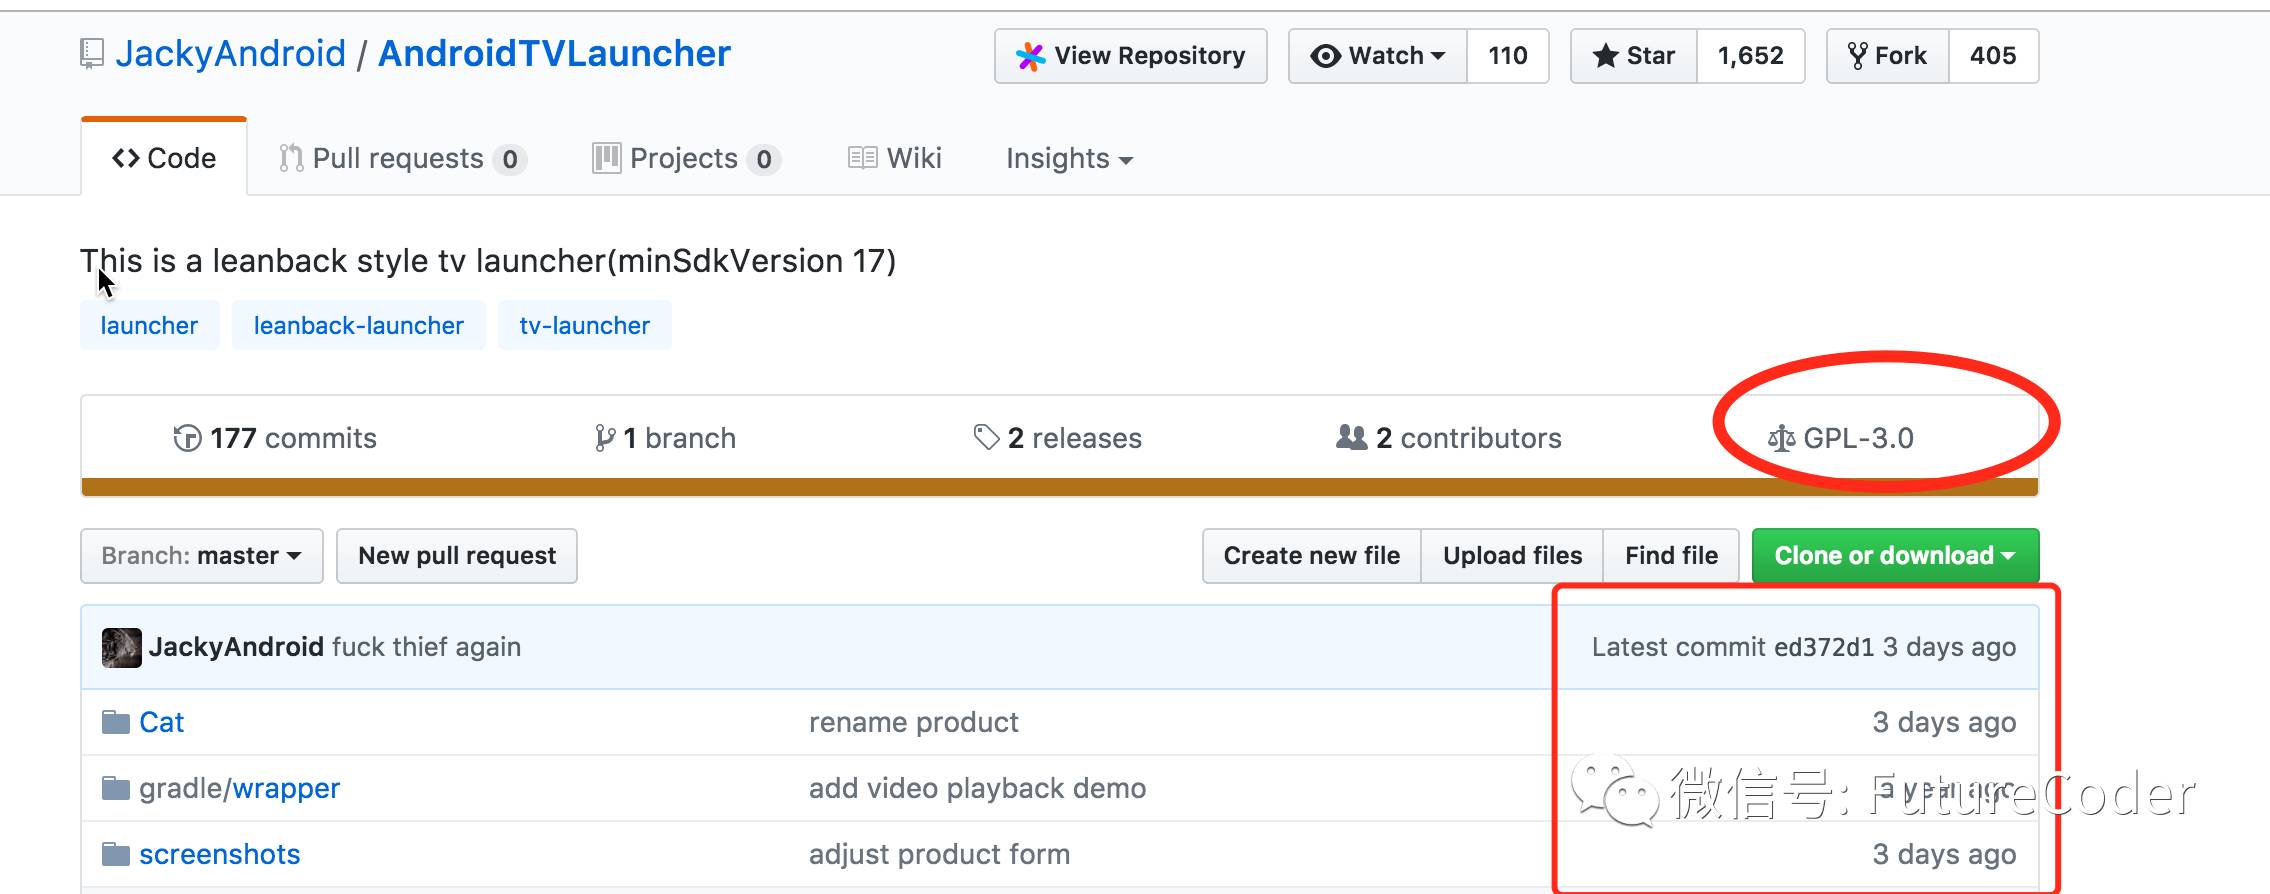Click '3 days ago' in the Cat row
Viewport: 2270px width, 894px height.
[1944, 722]
